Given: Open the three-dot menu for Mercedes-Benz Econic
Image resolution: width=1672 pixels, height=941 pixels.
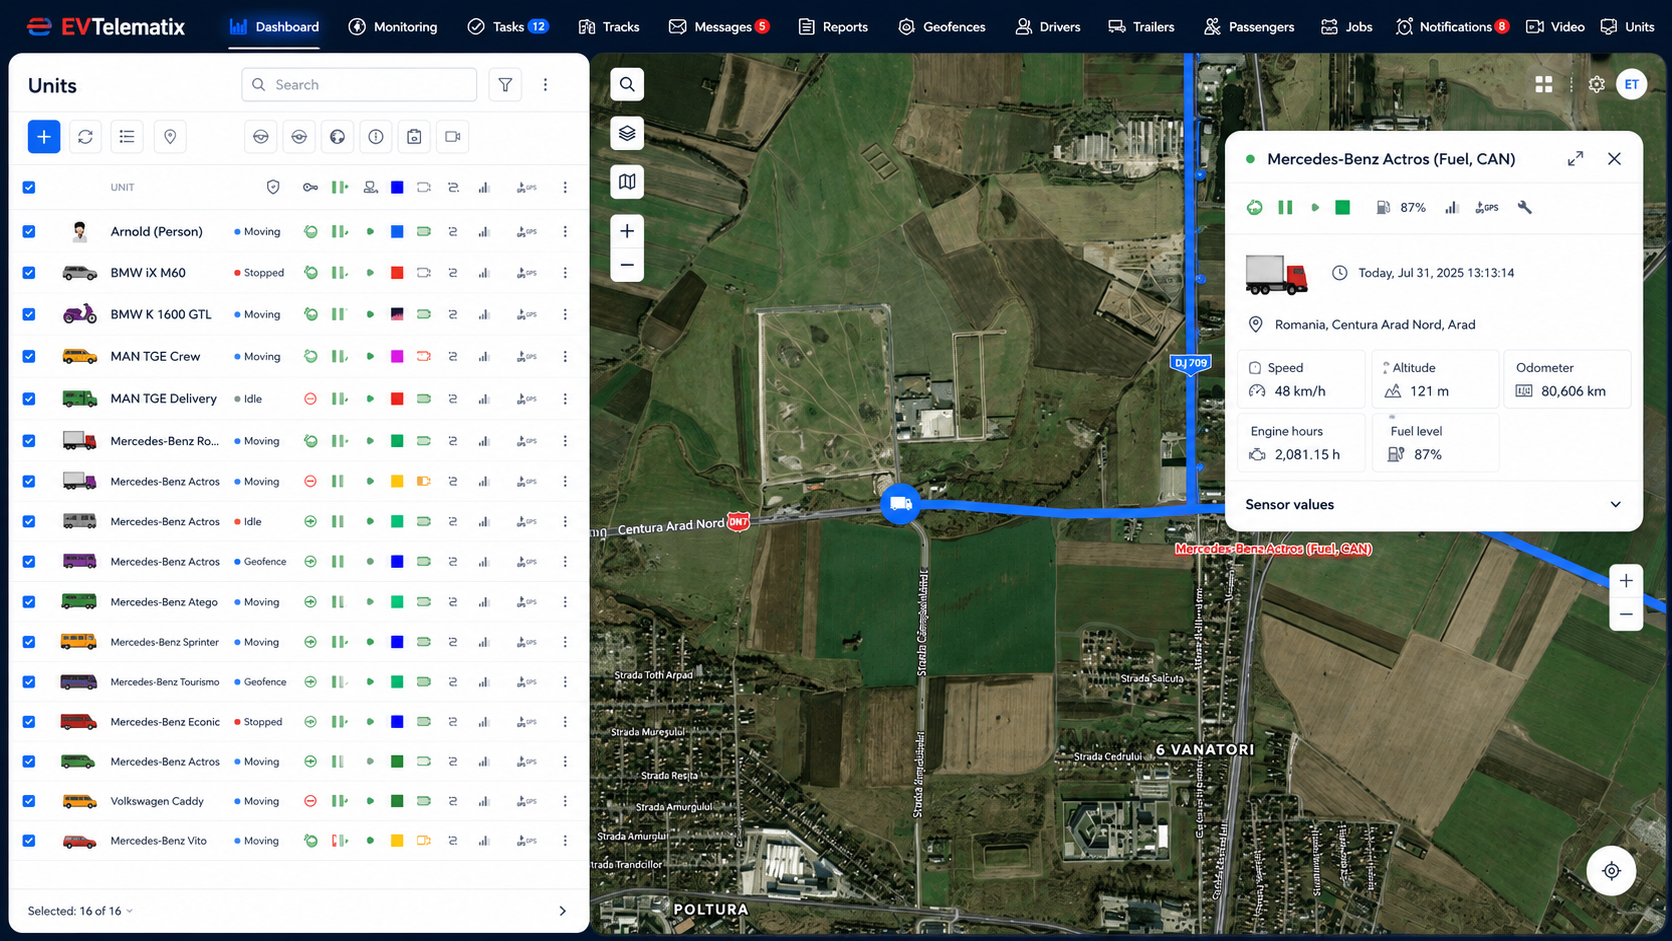Looking at the screenshot, I should click(x=565, y=722).
